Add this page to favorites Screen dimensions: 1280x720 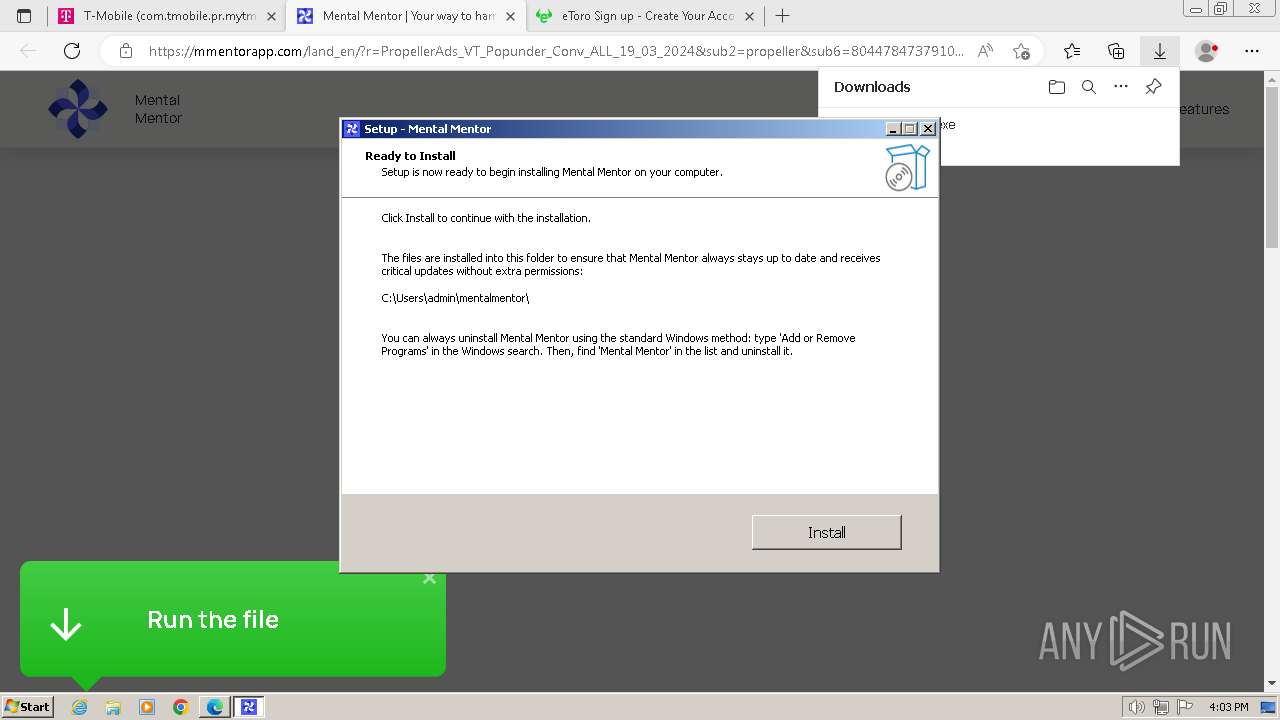[x=1021, y=51]
